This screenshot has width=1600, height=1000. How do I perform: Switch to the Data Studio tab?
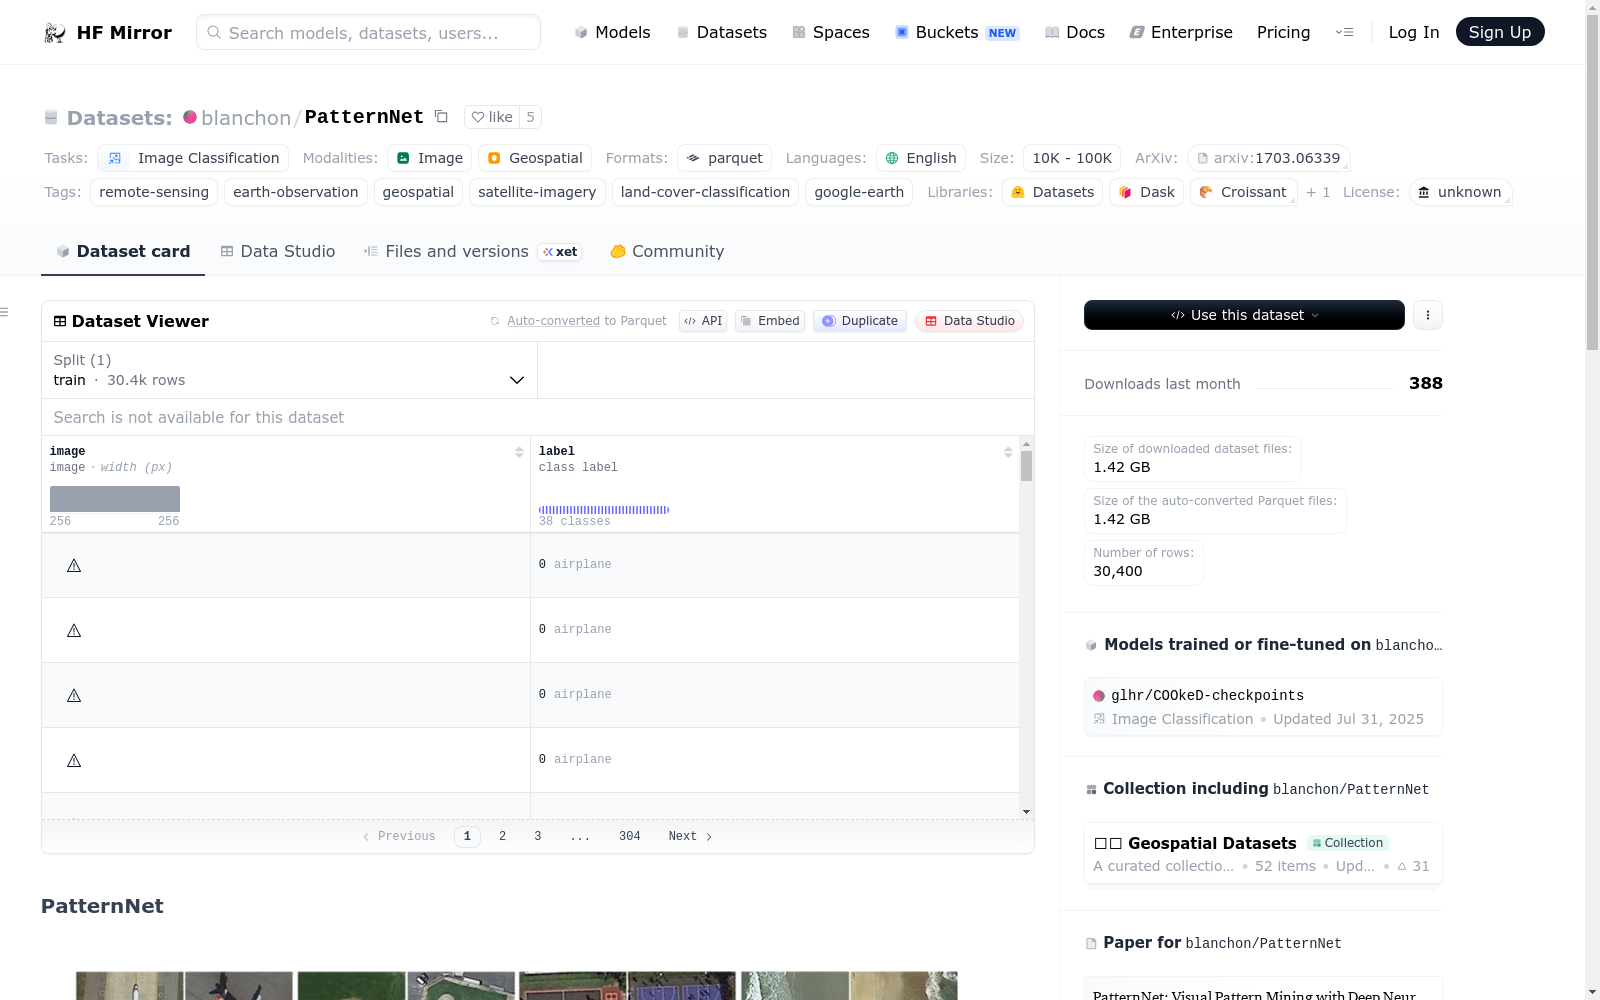tap(278, 251)
